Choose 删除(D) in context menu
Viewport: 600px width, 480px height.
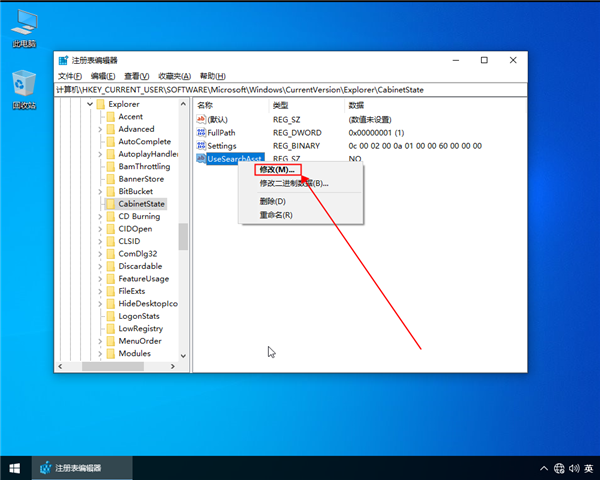tap(272, 201)
